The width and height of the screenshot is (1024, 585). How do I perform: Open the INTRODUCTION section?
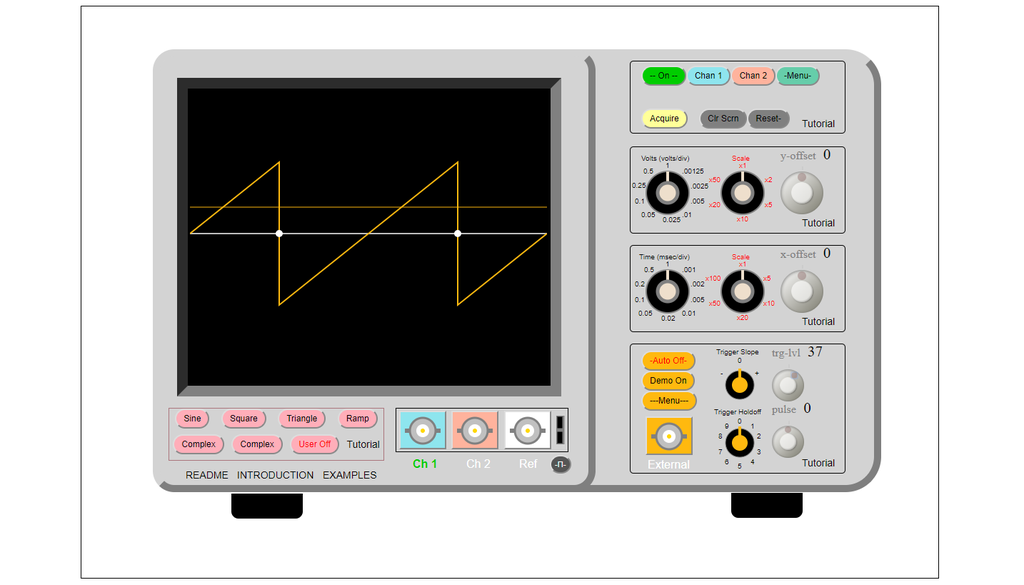(276, 475)
